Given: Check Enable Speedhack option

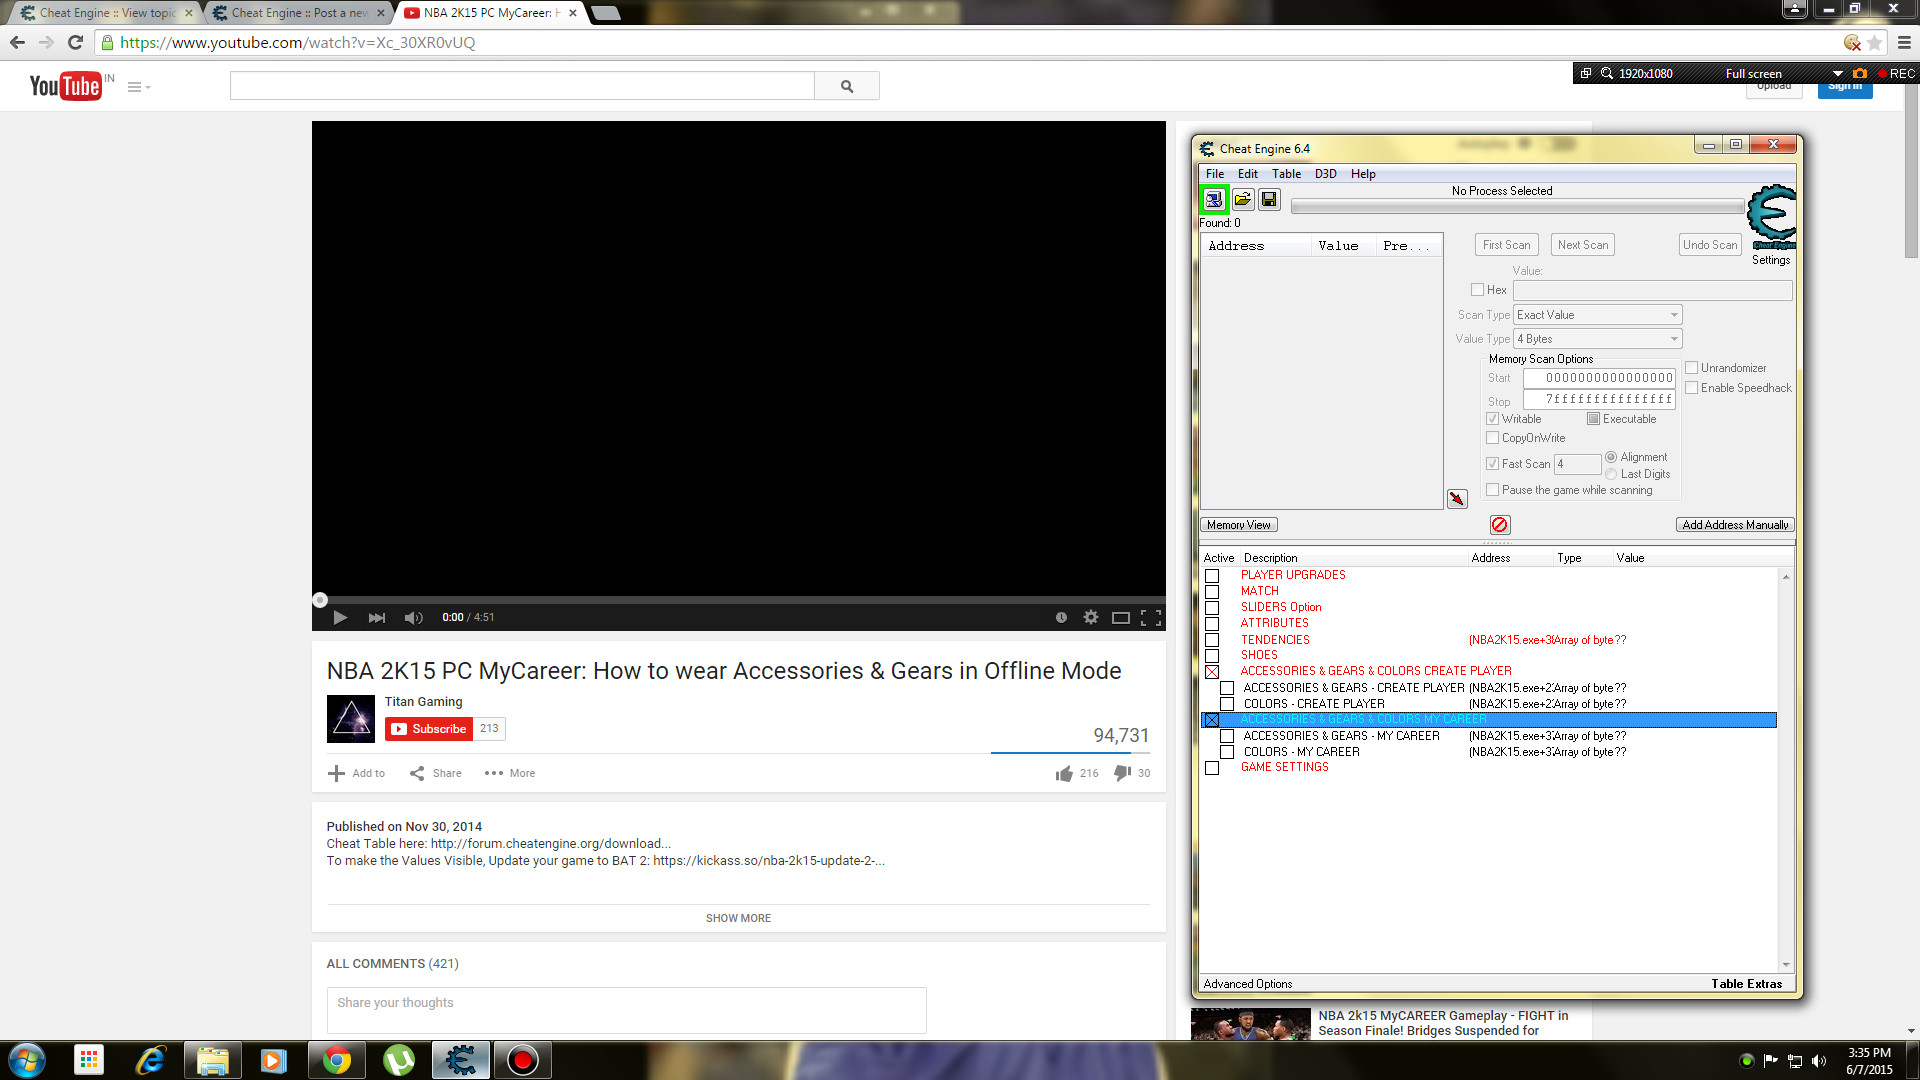Looking at the screenshot, I should coord(1692,388).
